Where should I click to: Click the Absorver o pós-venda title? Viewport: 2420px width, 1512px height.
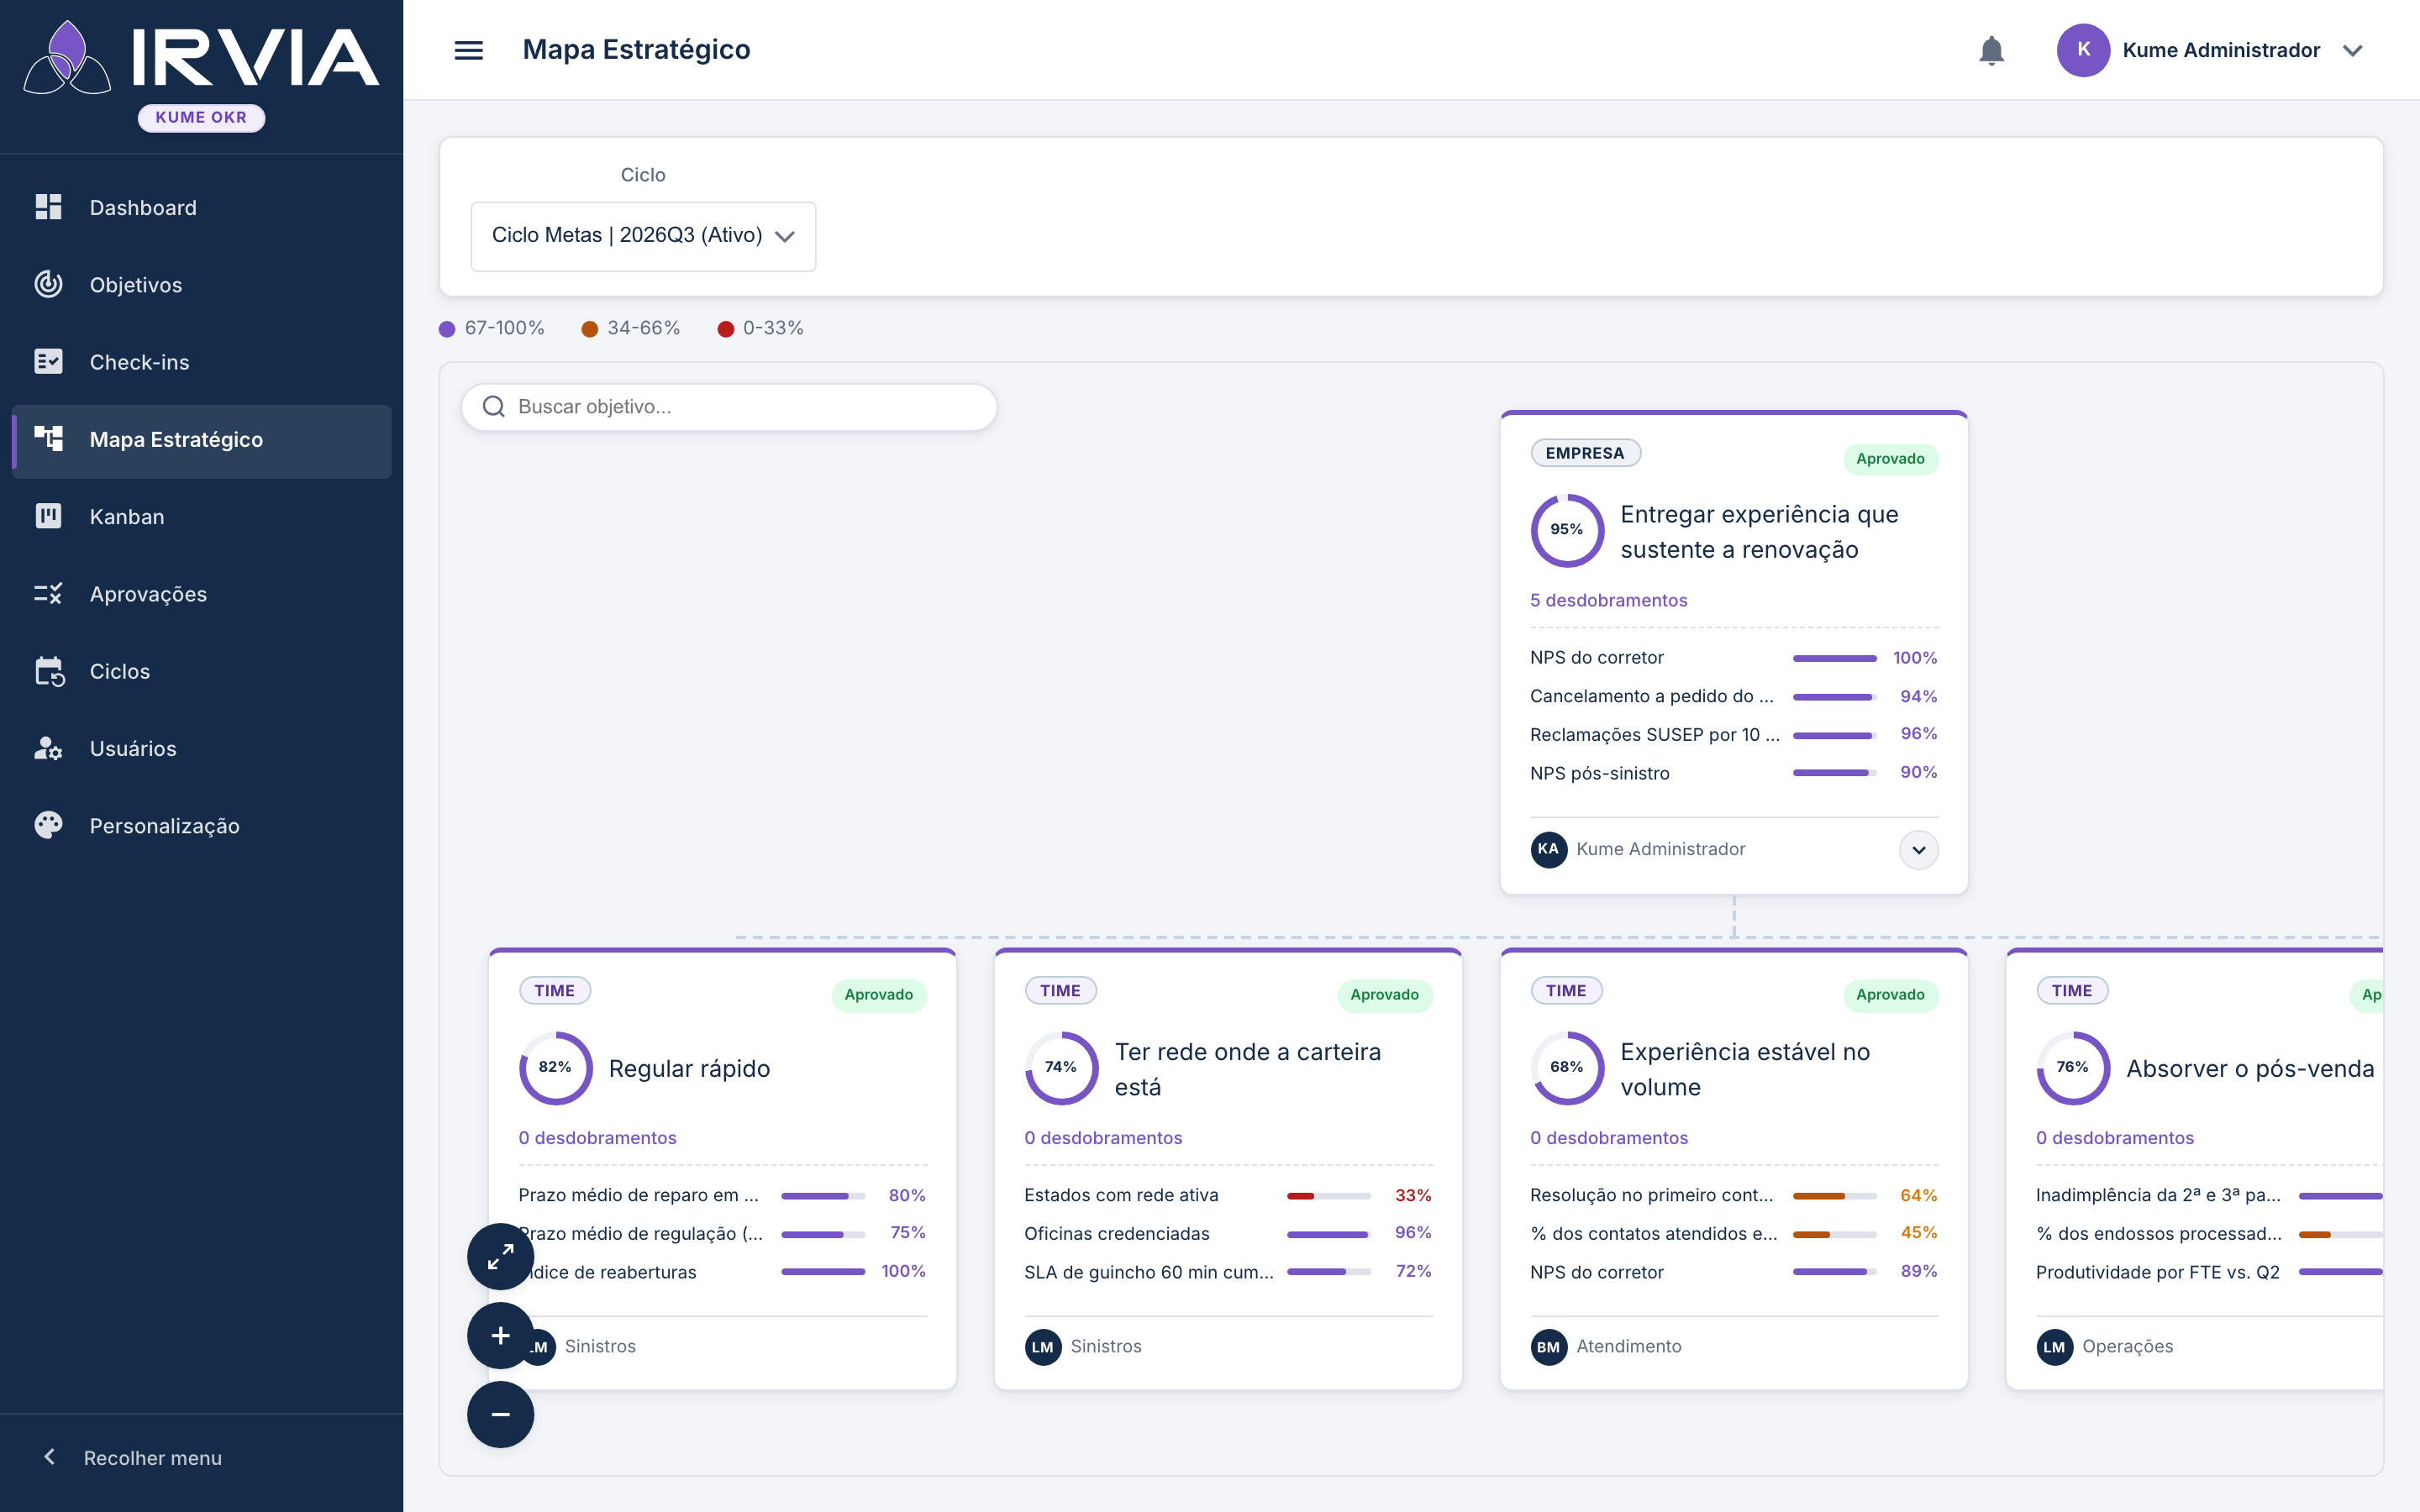click(2250, 1069)
